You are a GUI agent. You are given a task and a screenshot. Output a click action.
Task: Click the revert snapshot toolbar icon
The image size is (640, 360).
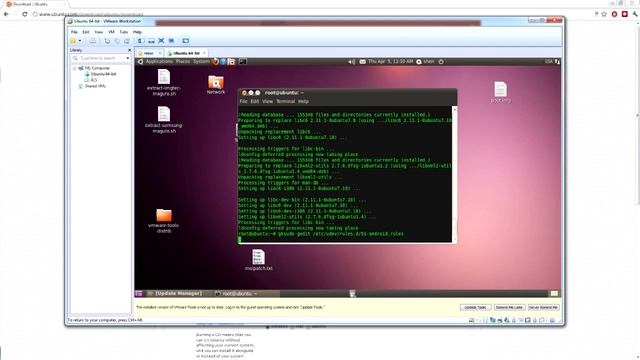pyautogui.click(x=117, y=41)
